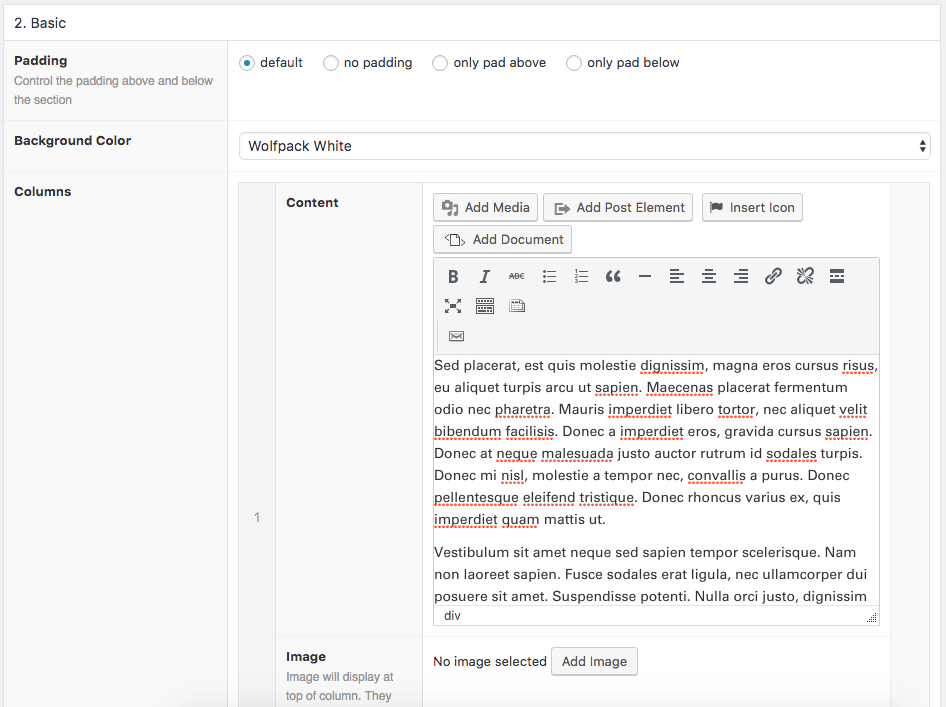The height and width of the screenshot is (707, 946).
Task: Click the Padding field label
Action: [40, 60]
